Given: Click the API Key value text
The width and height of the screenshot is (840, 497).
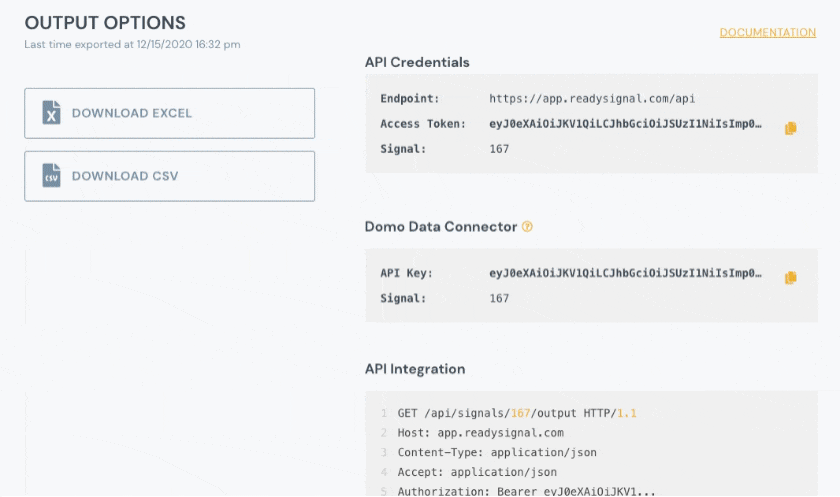Looking at the screenshot, I should pos(625,273).
